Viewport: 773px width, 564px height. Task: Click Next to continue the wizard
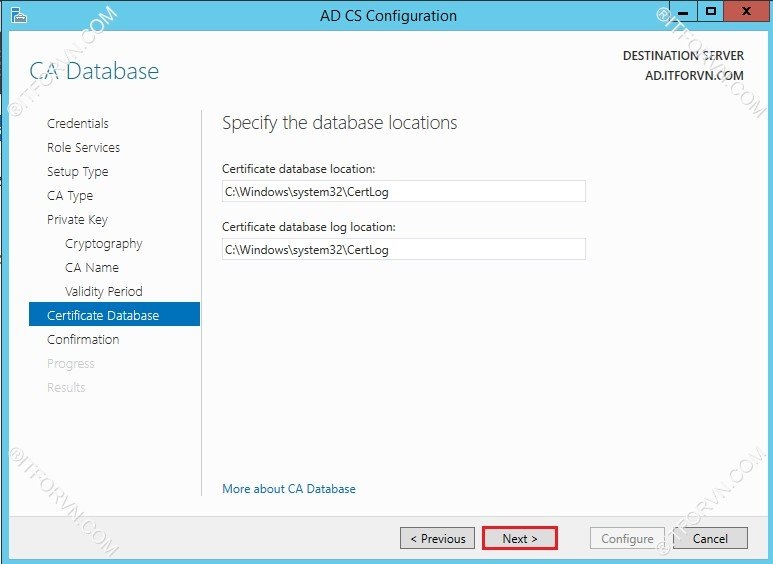pyautogui.click(x=519, y=538)
